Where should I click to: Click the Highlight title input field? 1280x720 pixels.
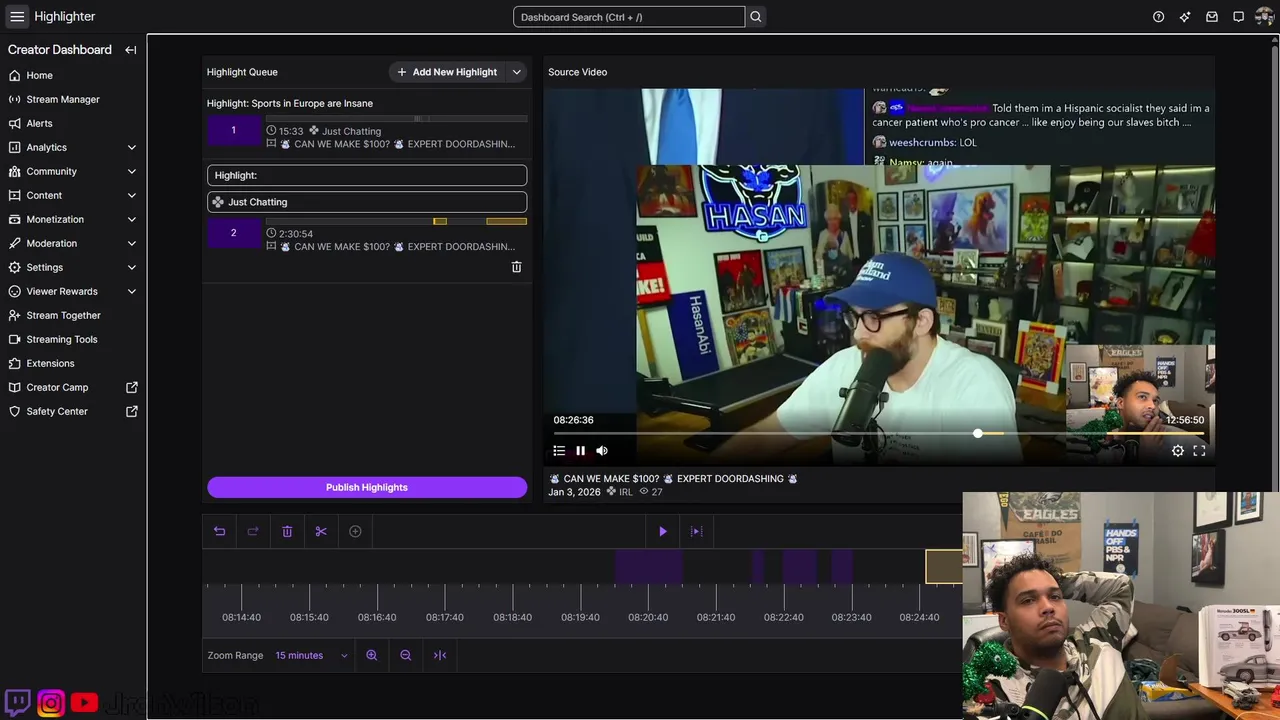[367, 175]
